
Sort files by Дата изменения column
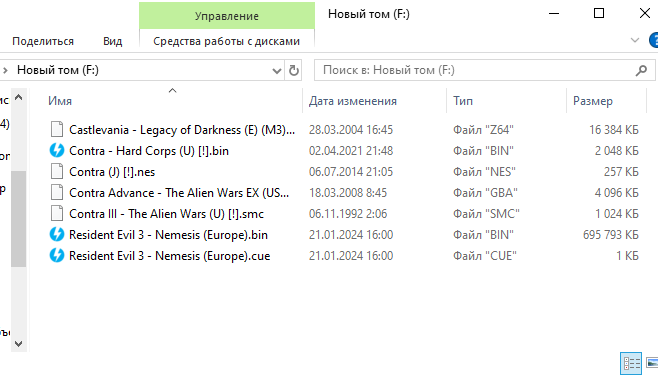[352, 101]
